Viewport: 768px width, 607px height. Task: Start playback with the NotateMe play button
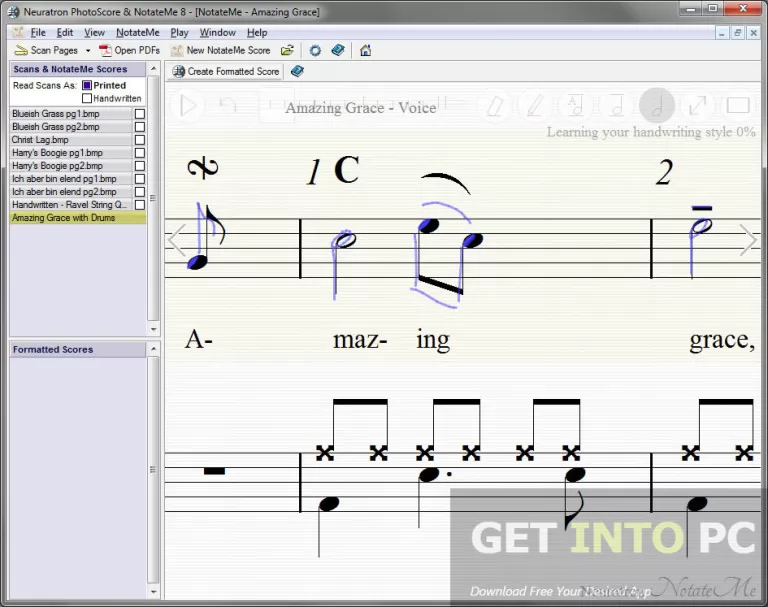[x=189, y=105]
